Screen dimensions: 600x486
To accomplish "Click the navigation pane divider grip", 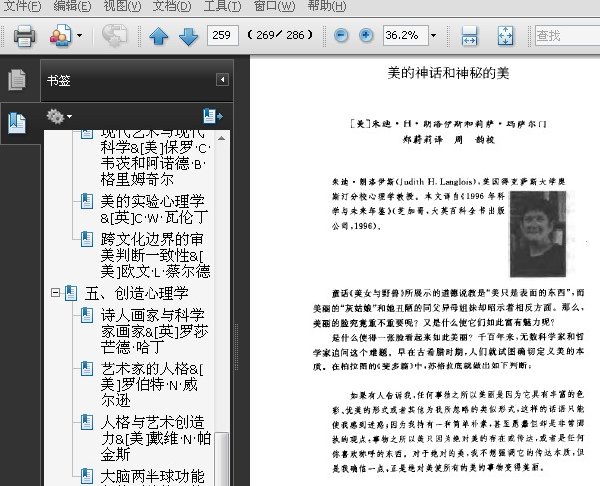I will coord(237,346).
